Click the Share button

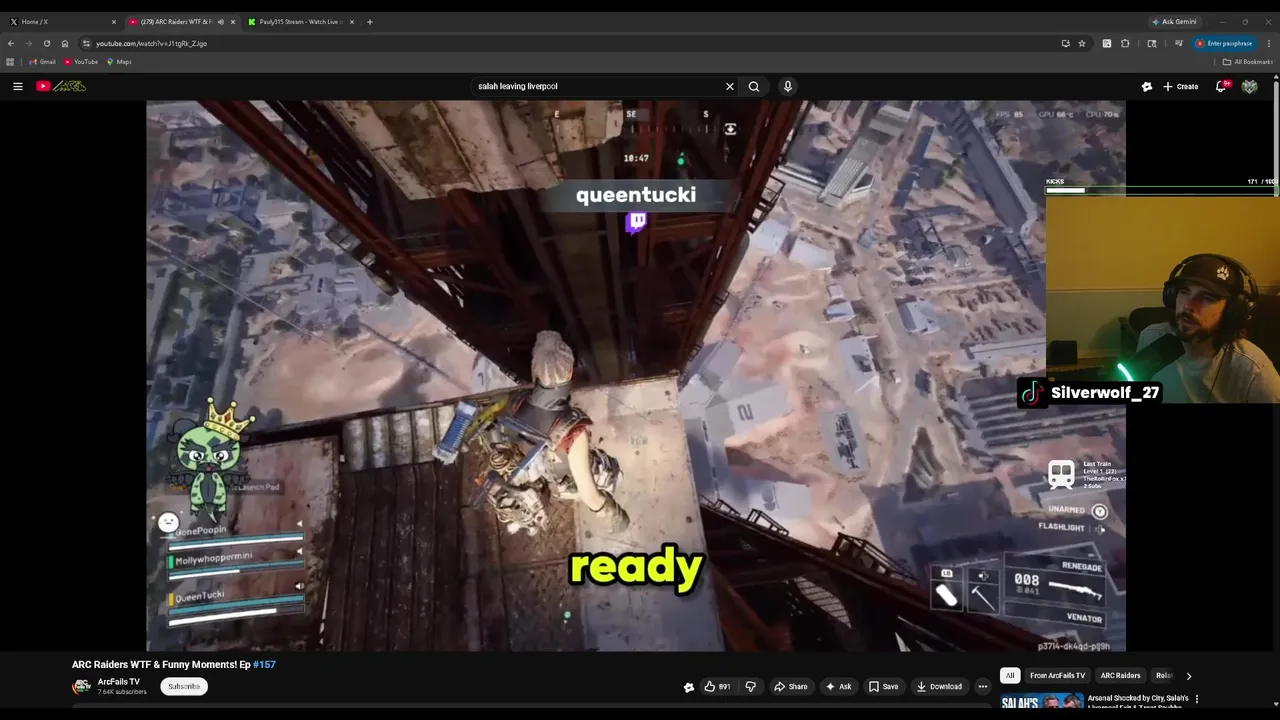791,686
